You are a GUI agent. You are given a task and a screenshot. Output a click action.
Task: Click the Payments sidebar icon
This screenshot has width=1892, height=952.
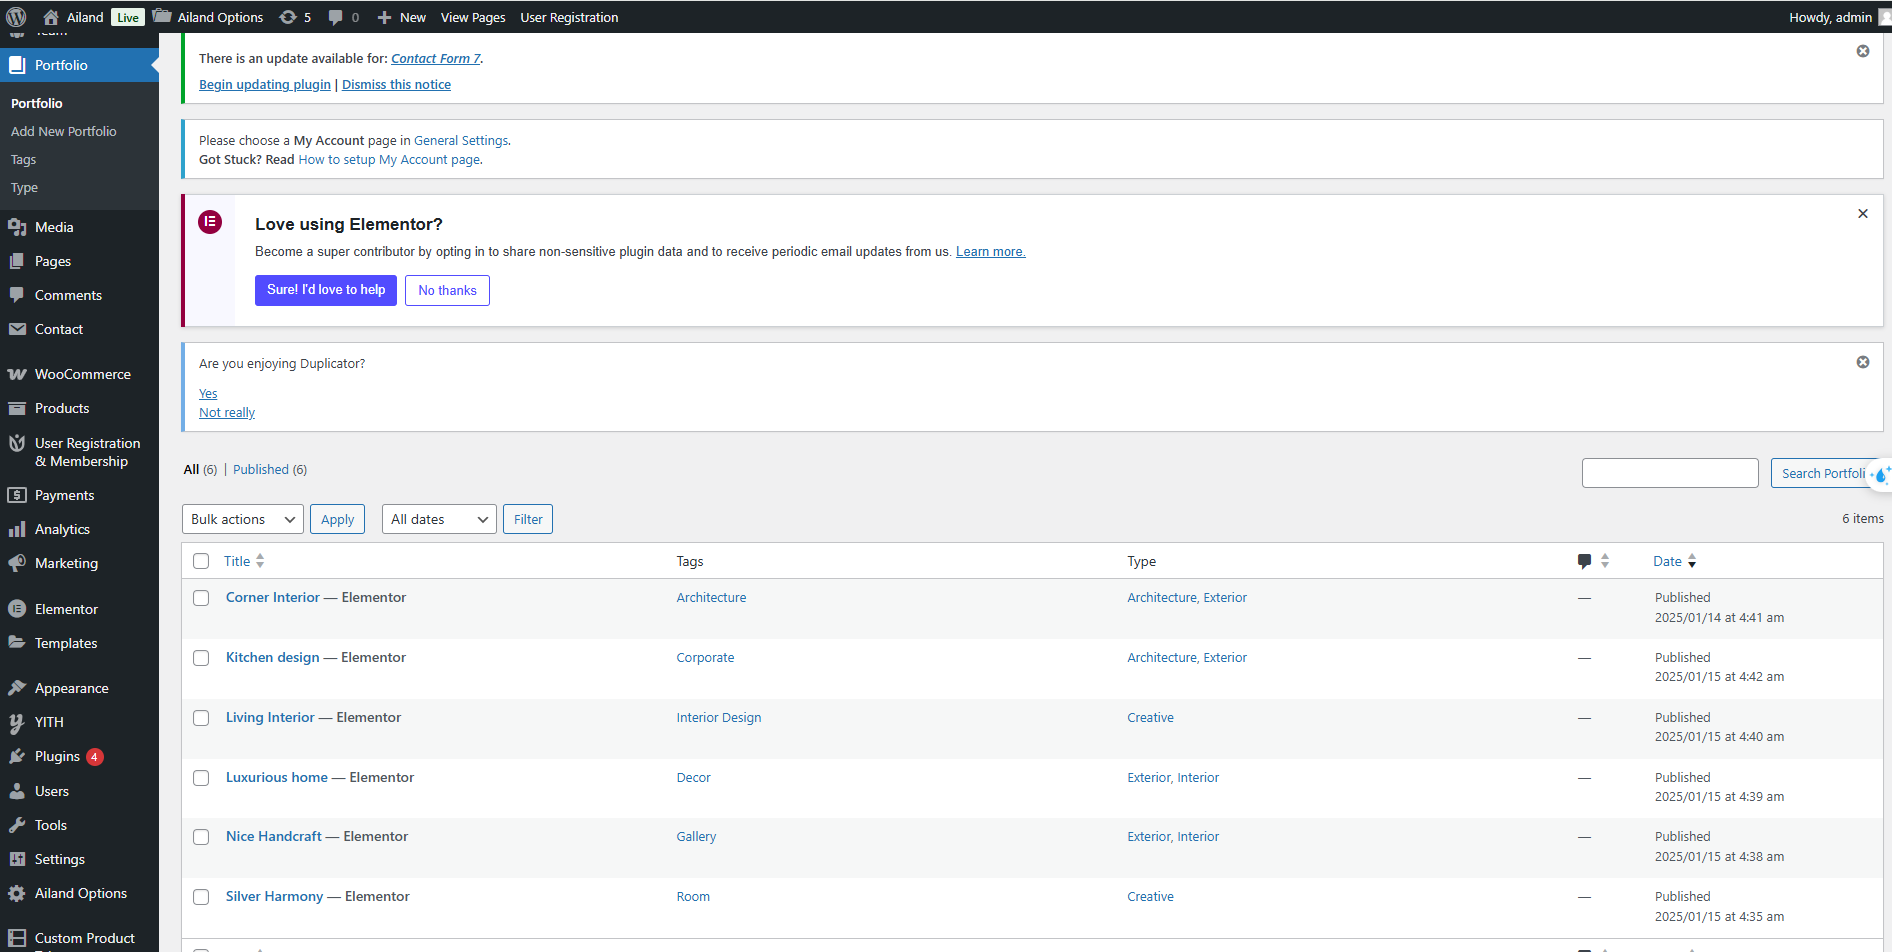pos(17,495)
